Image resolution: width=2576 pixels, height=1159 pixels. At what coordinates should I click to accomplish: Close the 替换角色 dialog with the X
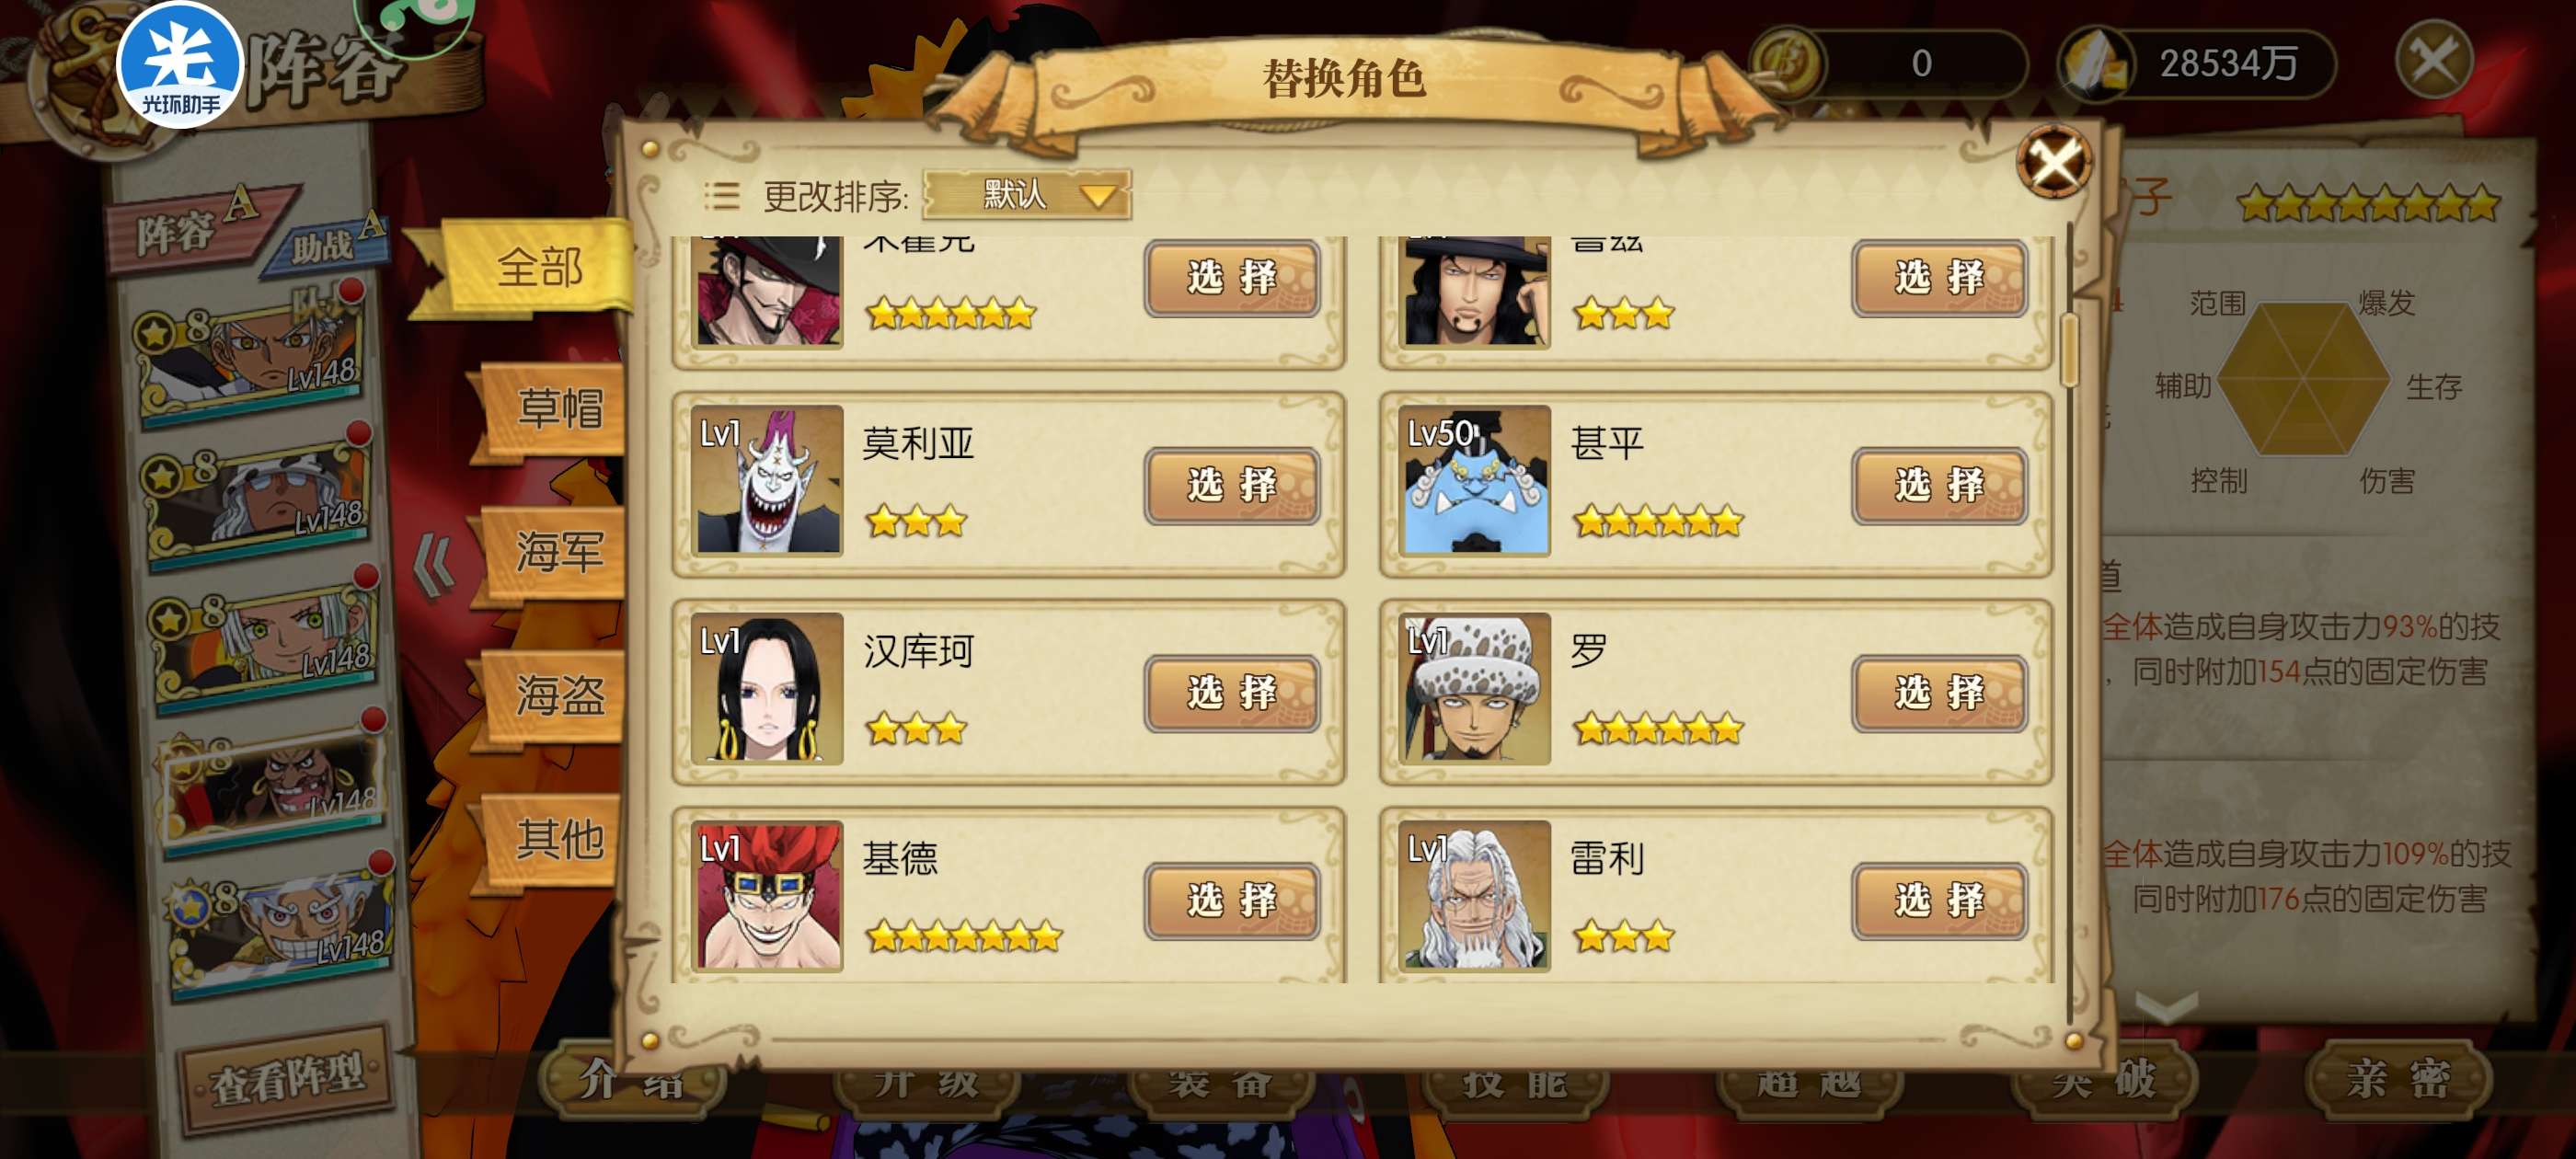tap(2054, 160)
